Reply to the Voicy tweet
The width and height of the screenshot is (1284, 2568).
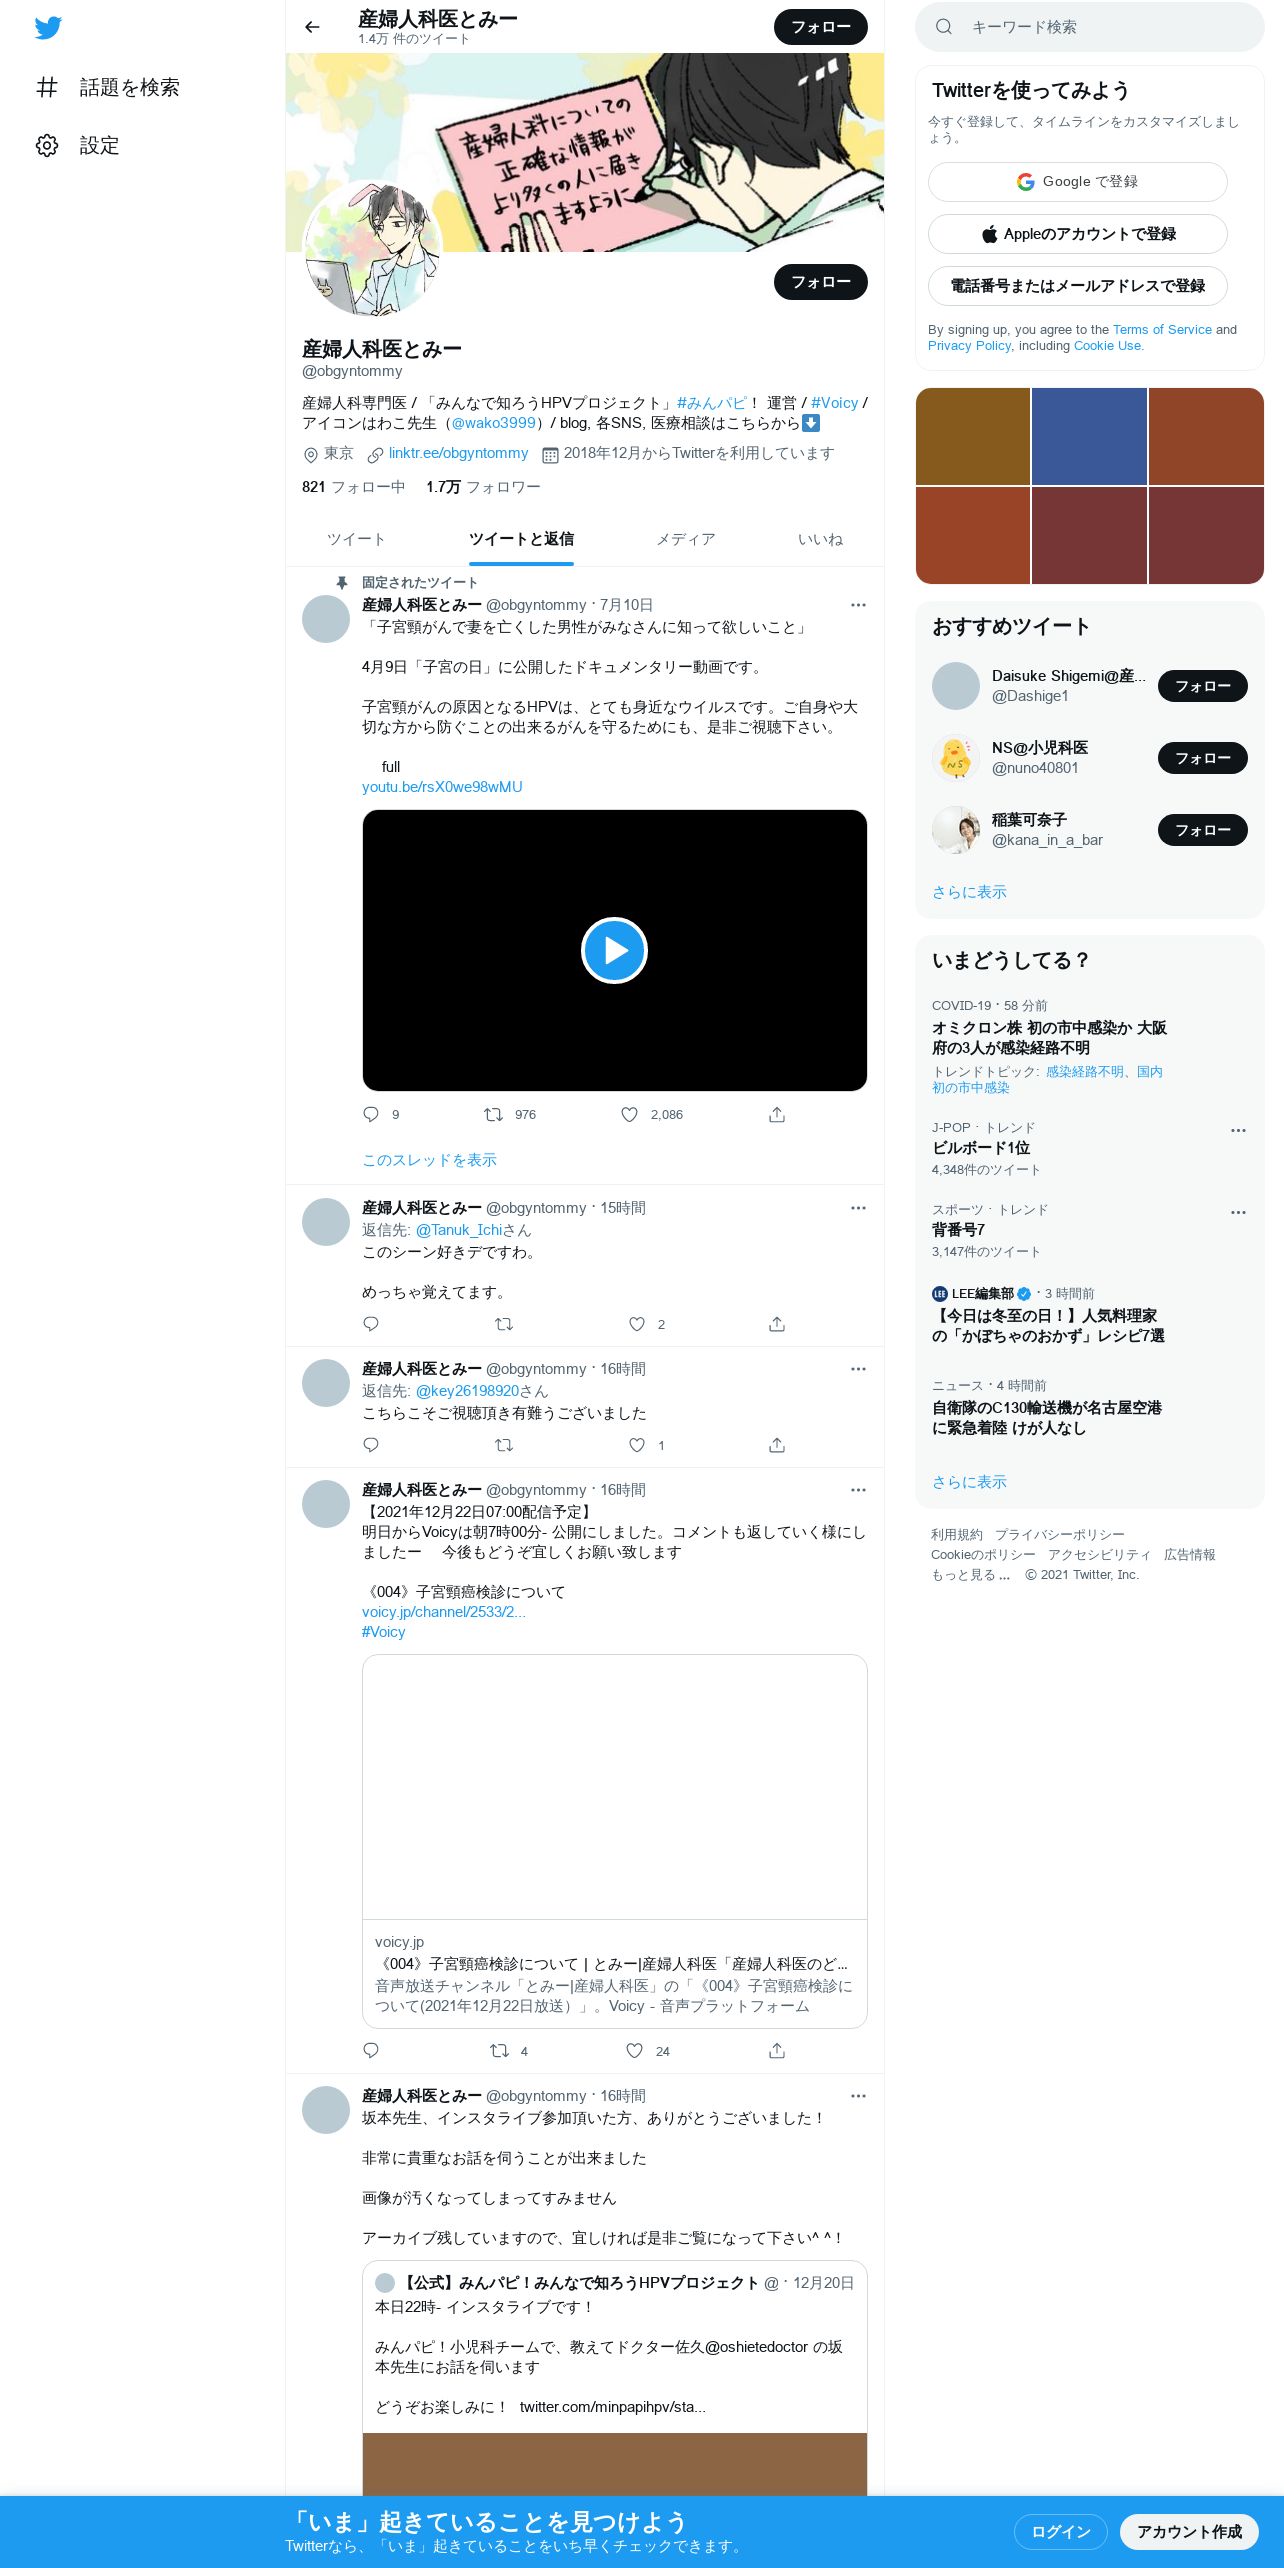(371, 2051)
